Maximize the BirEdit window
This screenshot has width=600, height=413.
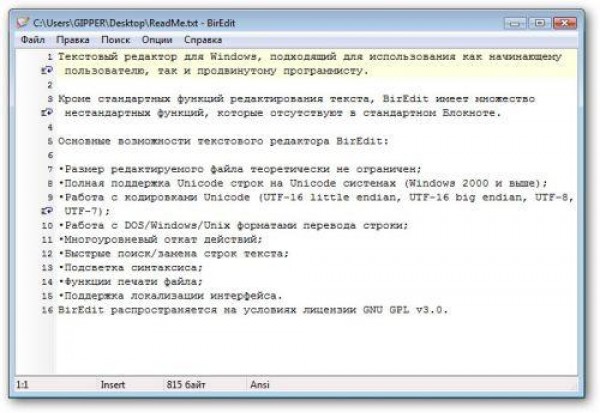(540, 23)
